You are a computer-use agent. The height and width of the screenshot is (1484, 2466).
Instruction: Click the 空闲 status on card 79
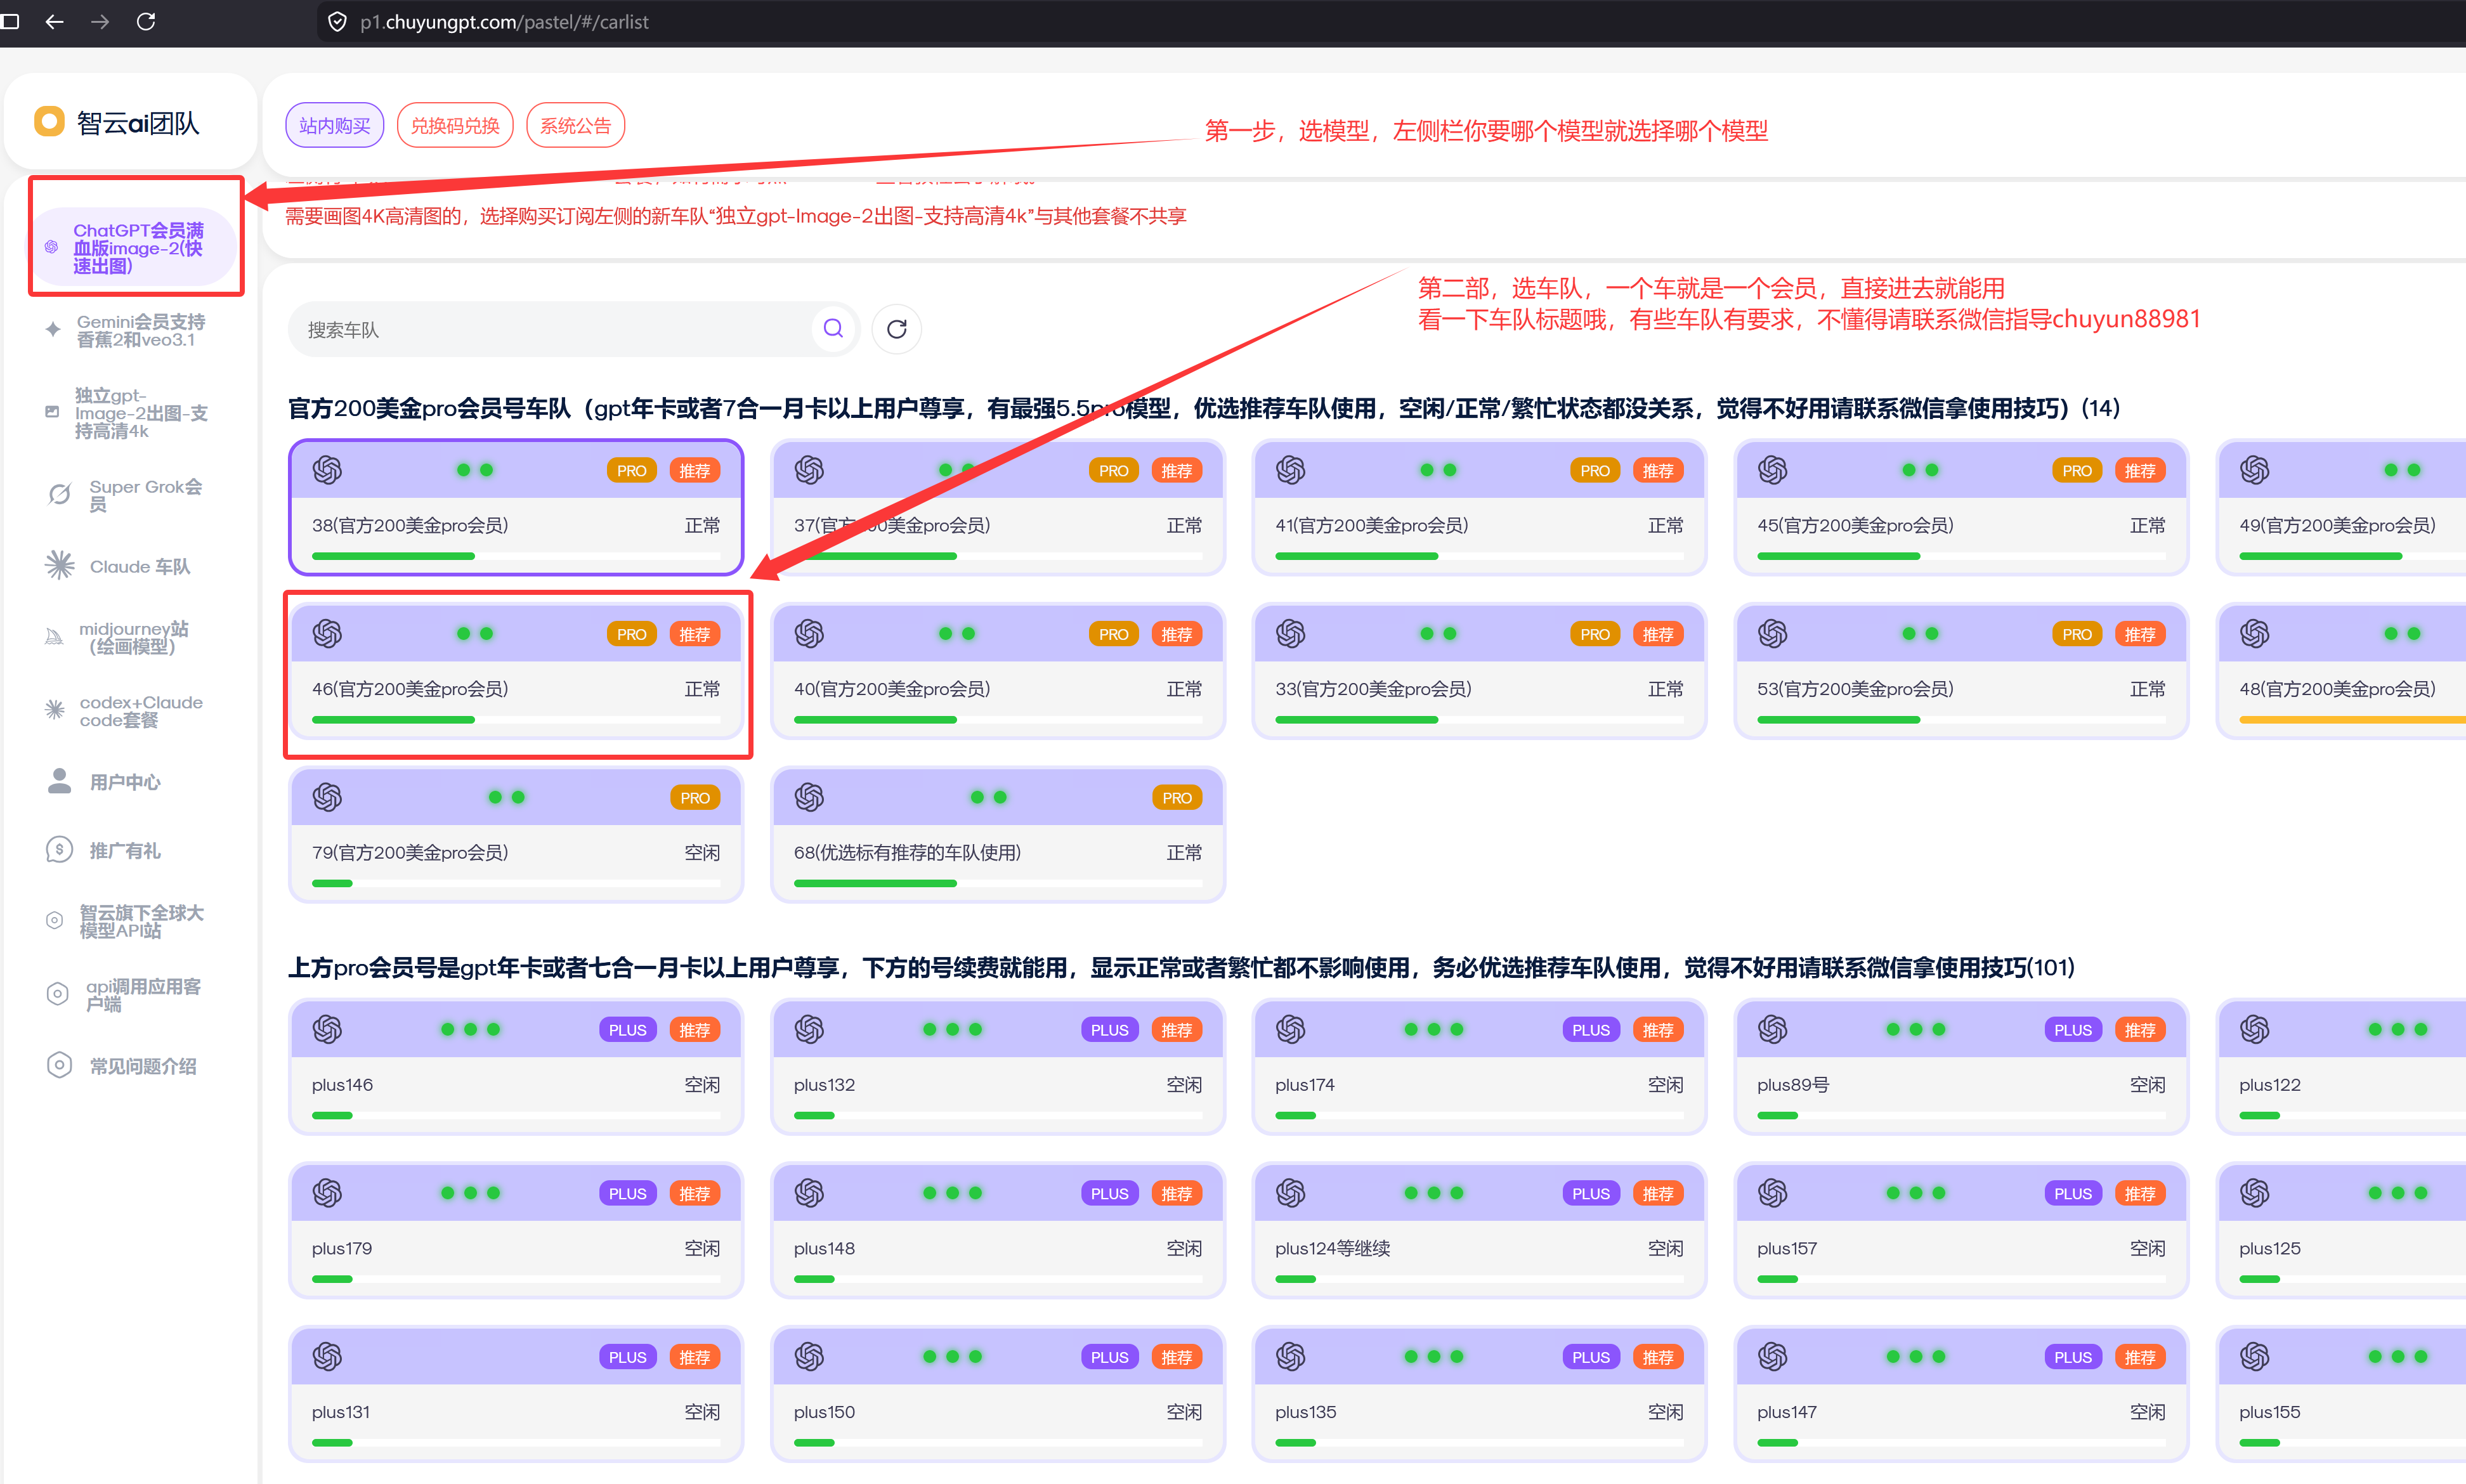(x=702, y=852)
